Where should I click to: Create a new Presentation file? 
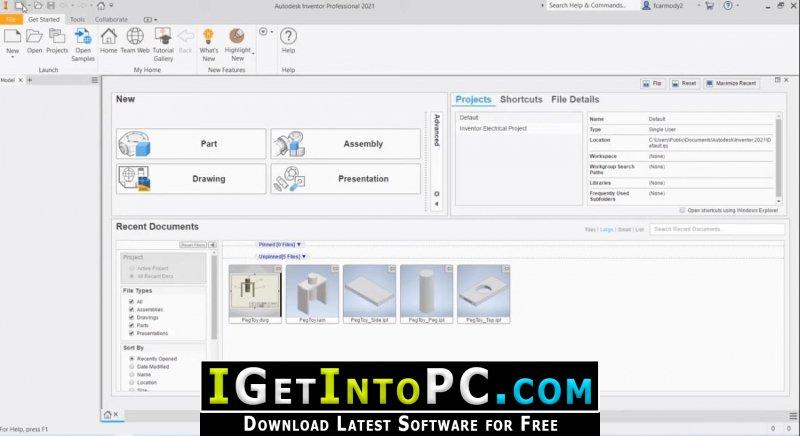[345, 178]
